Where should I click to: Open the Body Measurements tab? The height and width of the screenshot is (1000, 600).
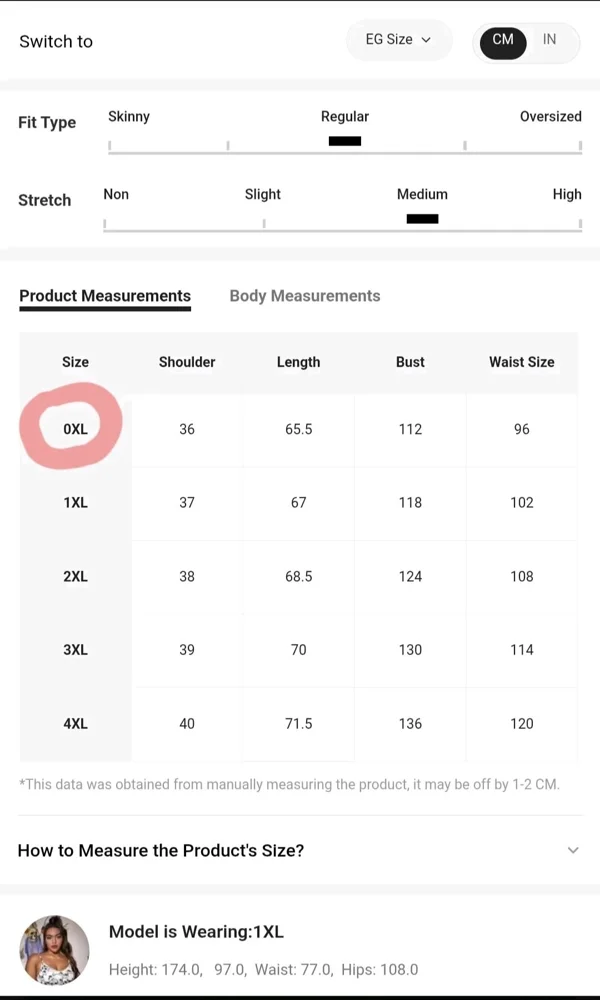pyautogui.click(x=305, y=296)
